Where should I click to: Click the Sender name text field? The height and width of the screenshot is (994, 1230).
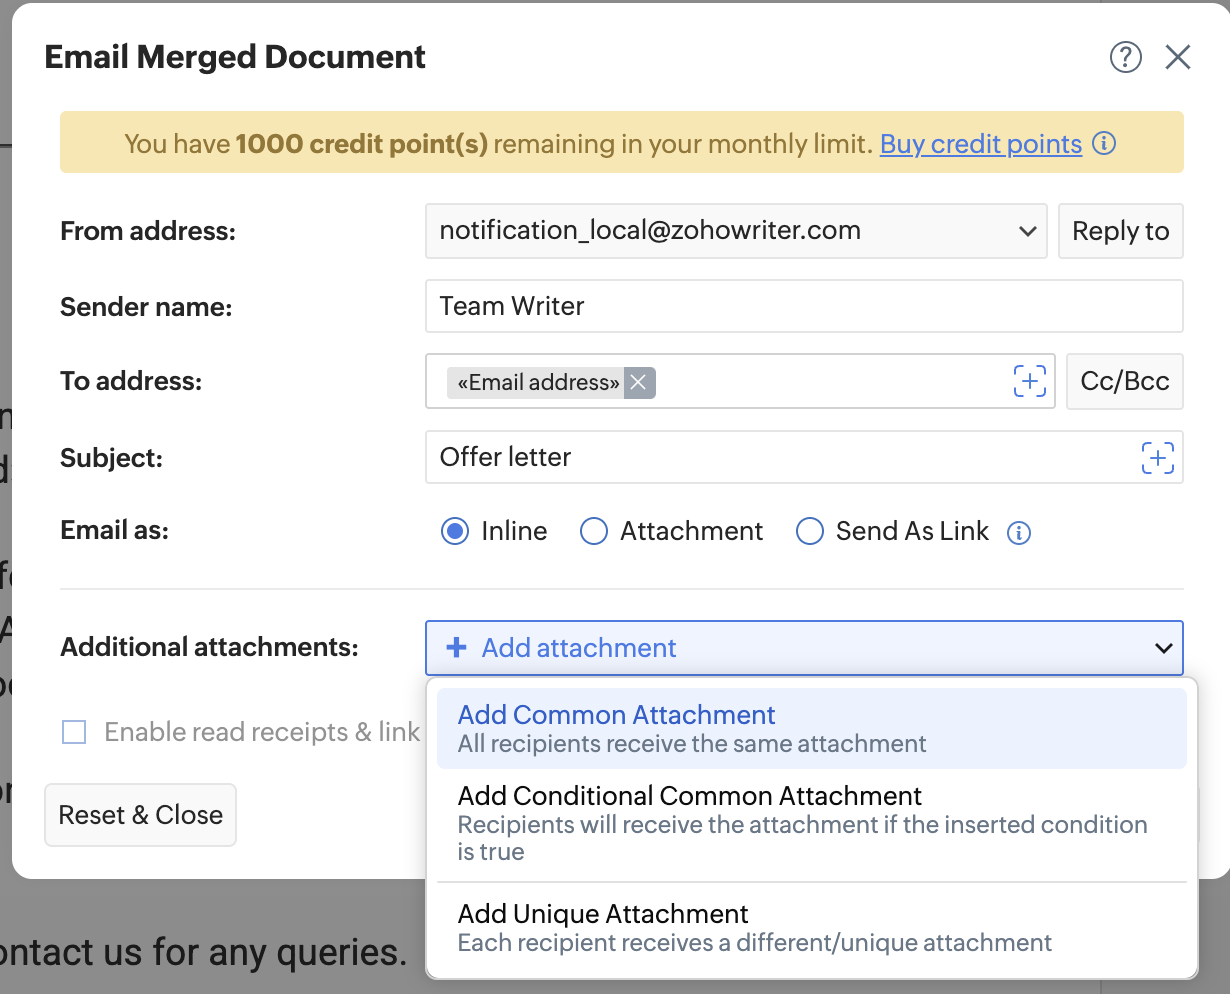(x=803, y=306)
